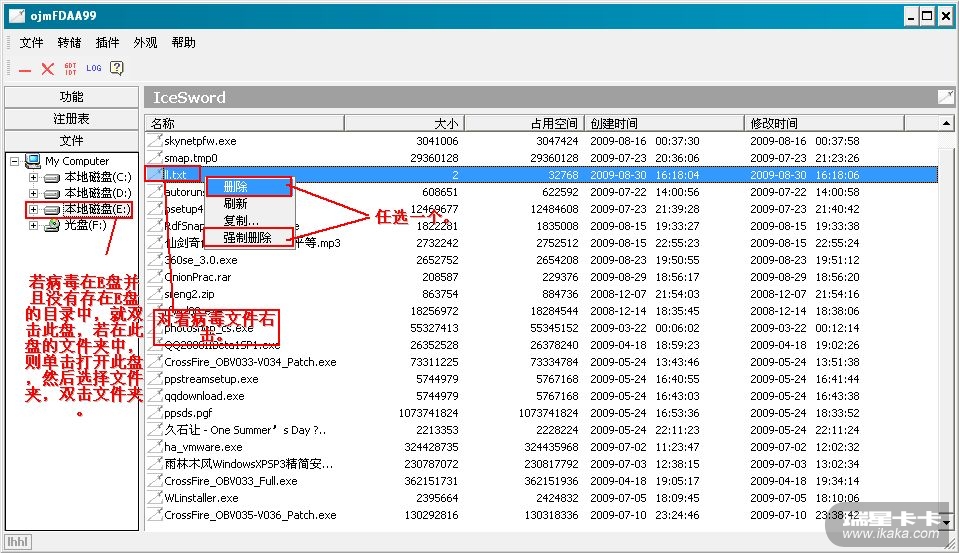The image size is (959, 553).
Task: Expand the 本地磁盘(E:) node
Action: point(33,209)
